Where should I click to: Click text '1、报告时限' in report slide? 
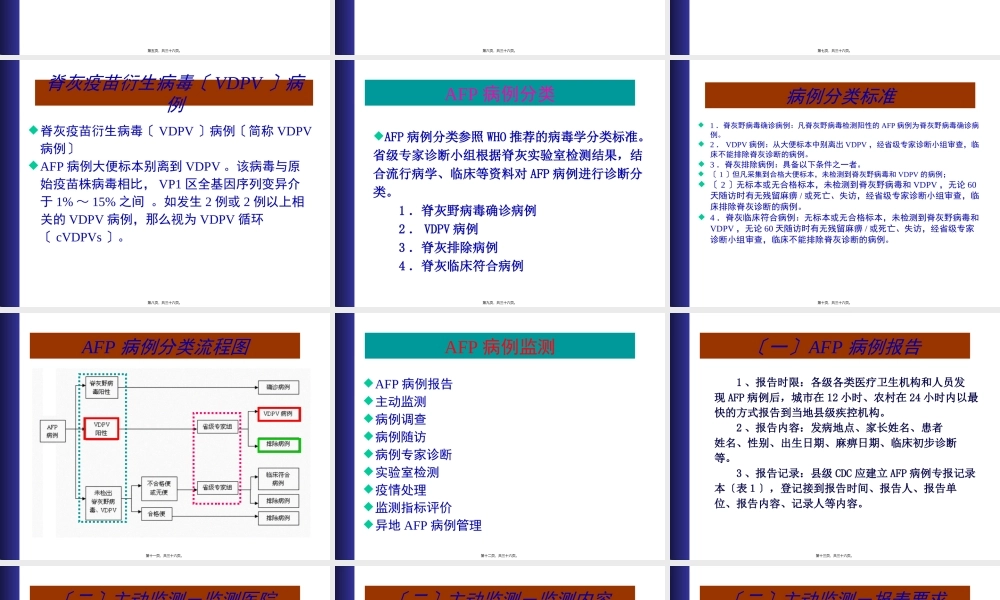click(x=770, y=383)
